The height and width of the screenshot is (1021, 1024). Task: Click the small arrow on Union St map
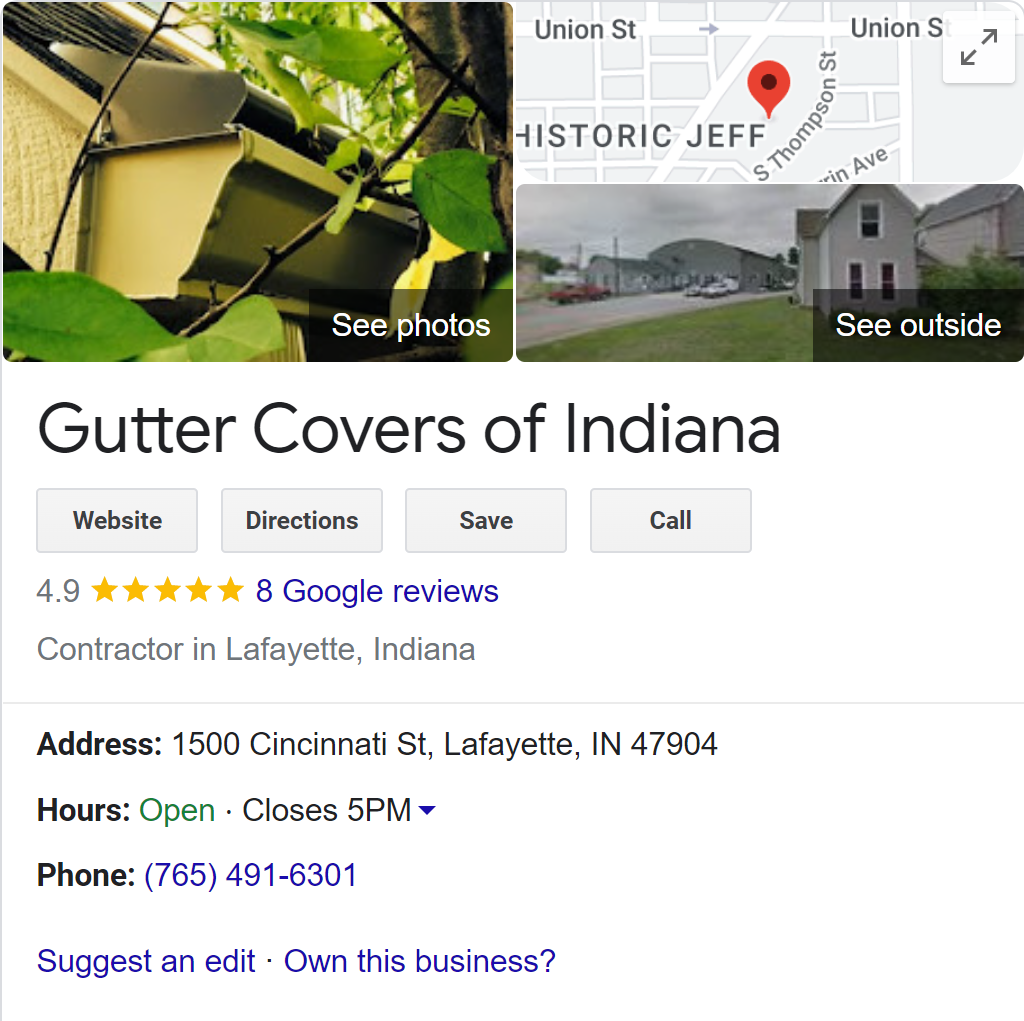point(709,29)
